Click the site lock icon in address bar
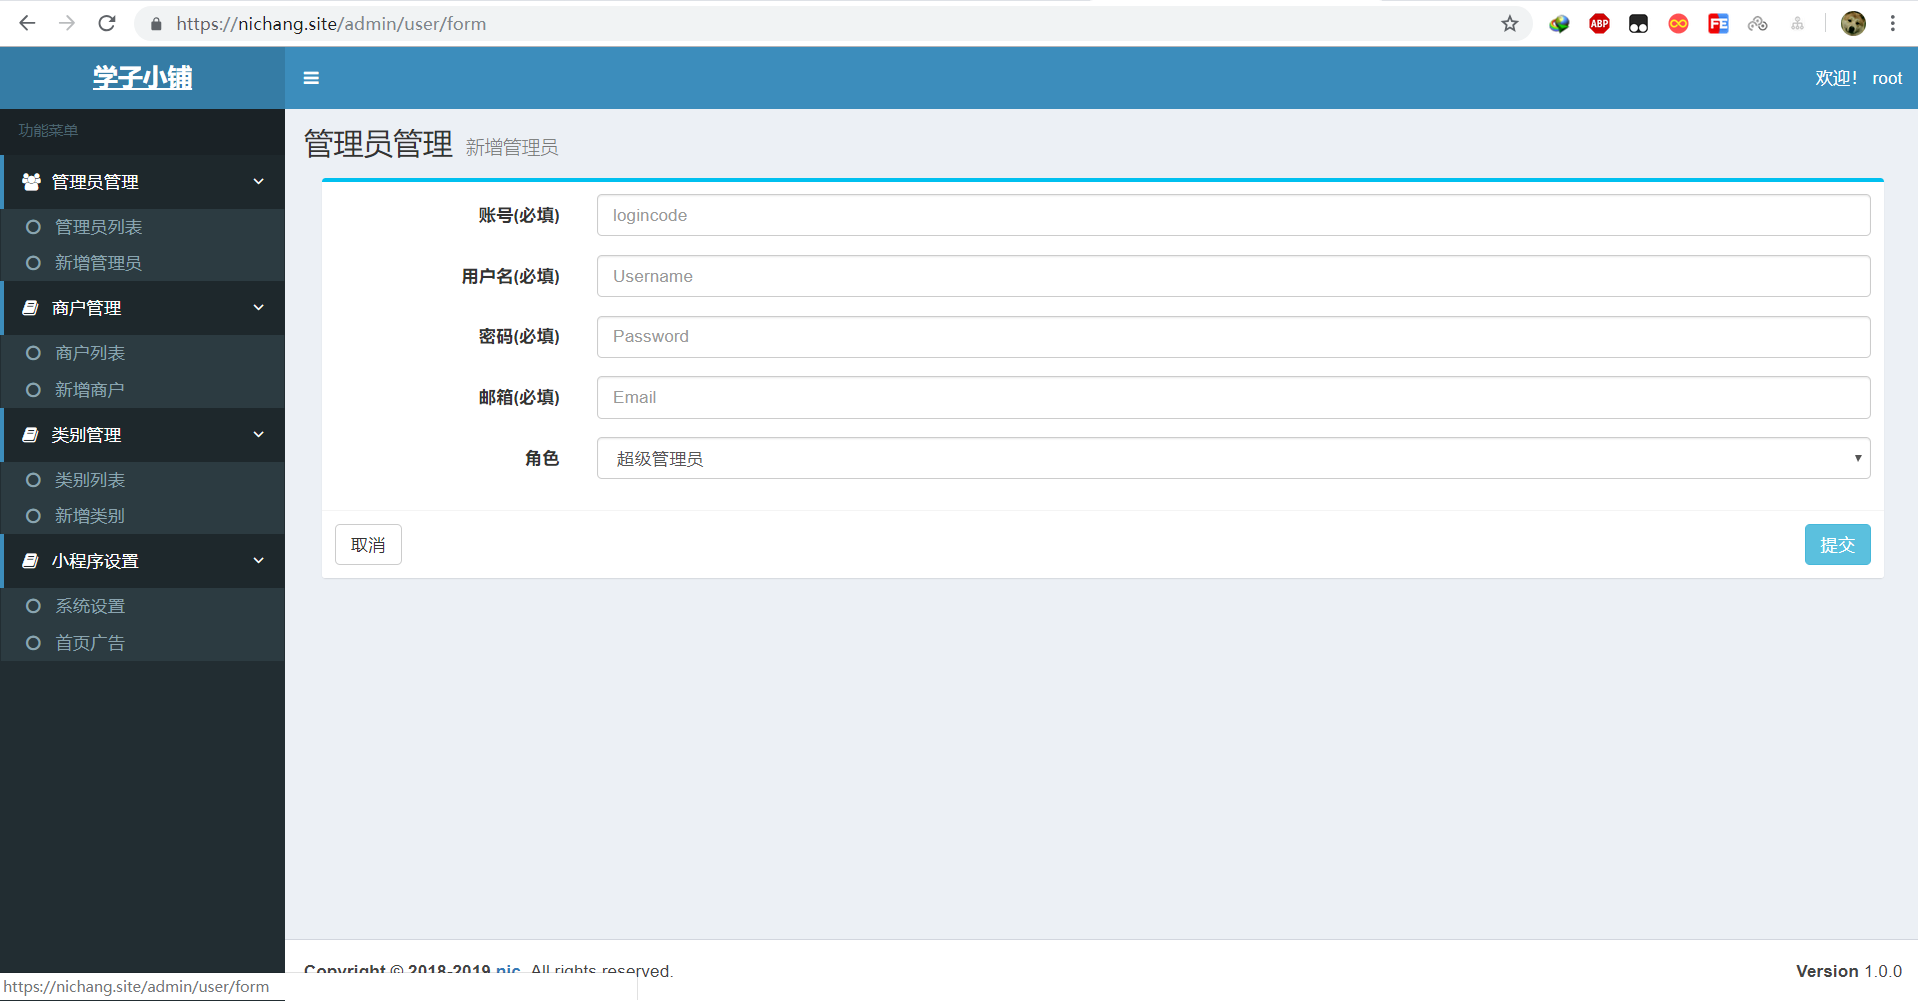Image resolution: width=1918 pixels, height=1001 pixels. coord(156,23)
